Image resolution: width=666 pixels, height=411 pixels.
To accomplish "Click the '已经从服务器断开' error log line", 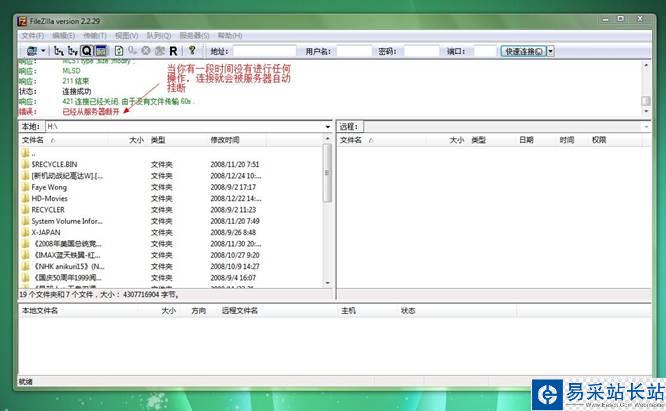I will (x=90, y=112).
